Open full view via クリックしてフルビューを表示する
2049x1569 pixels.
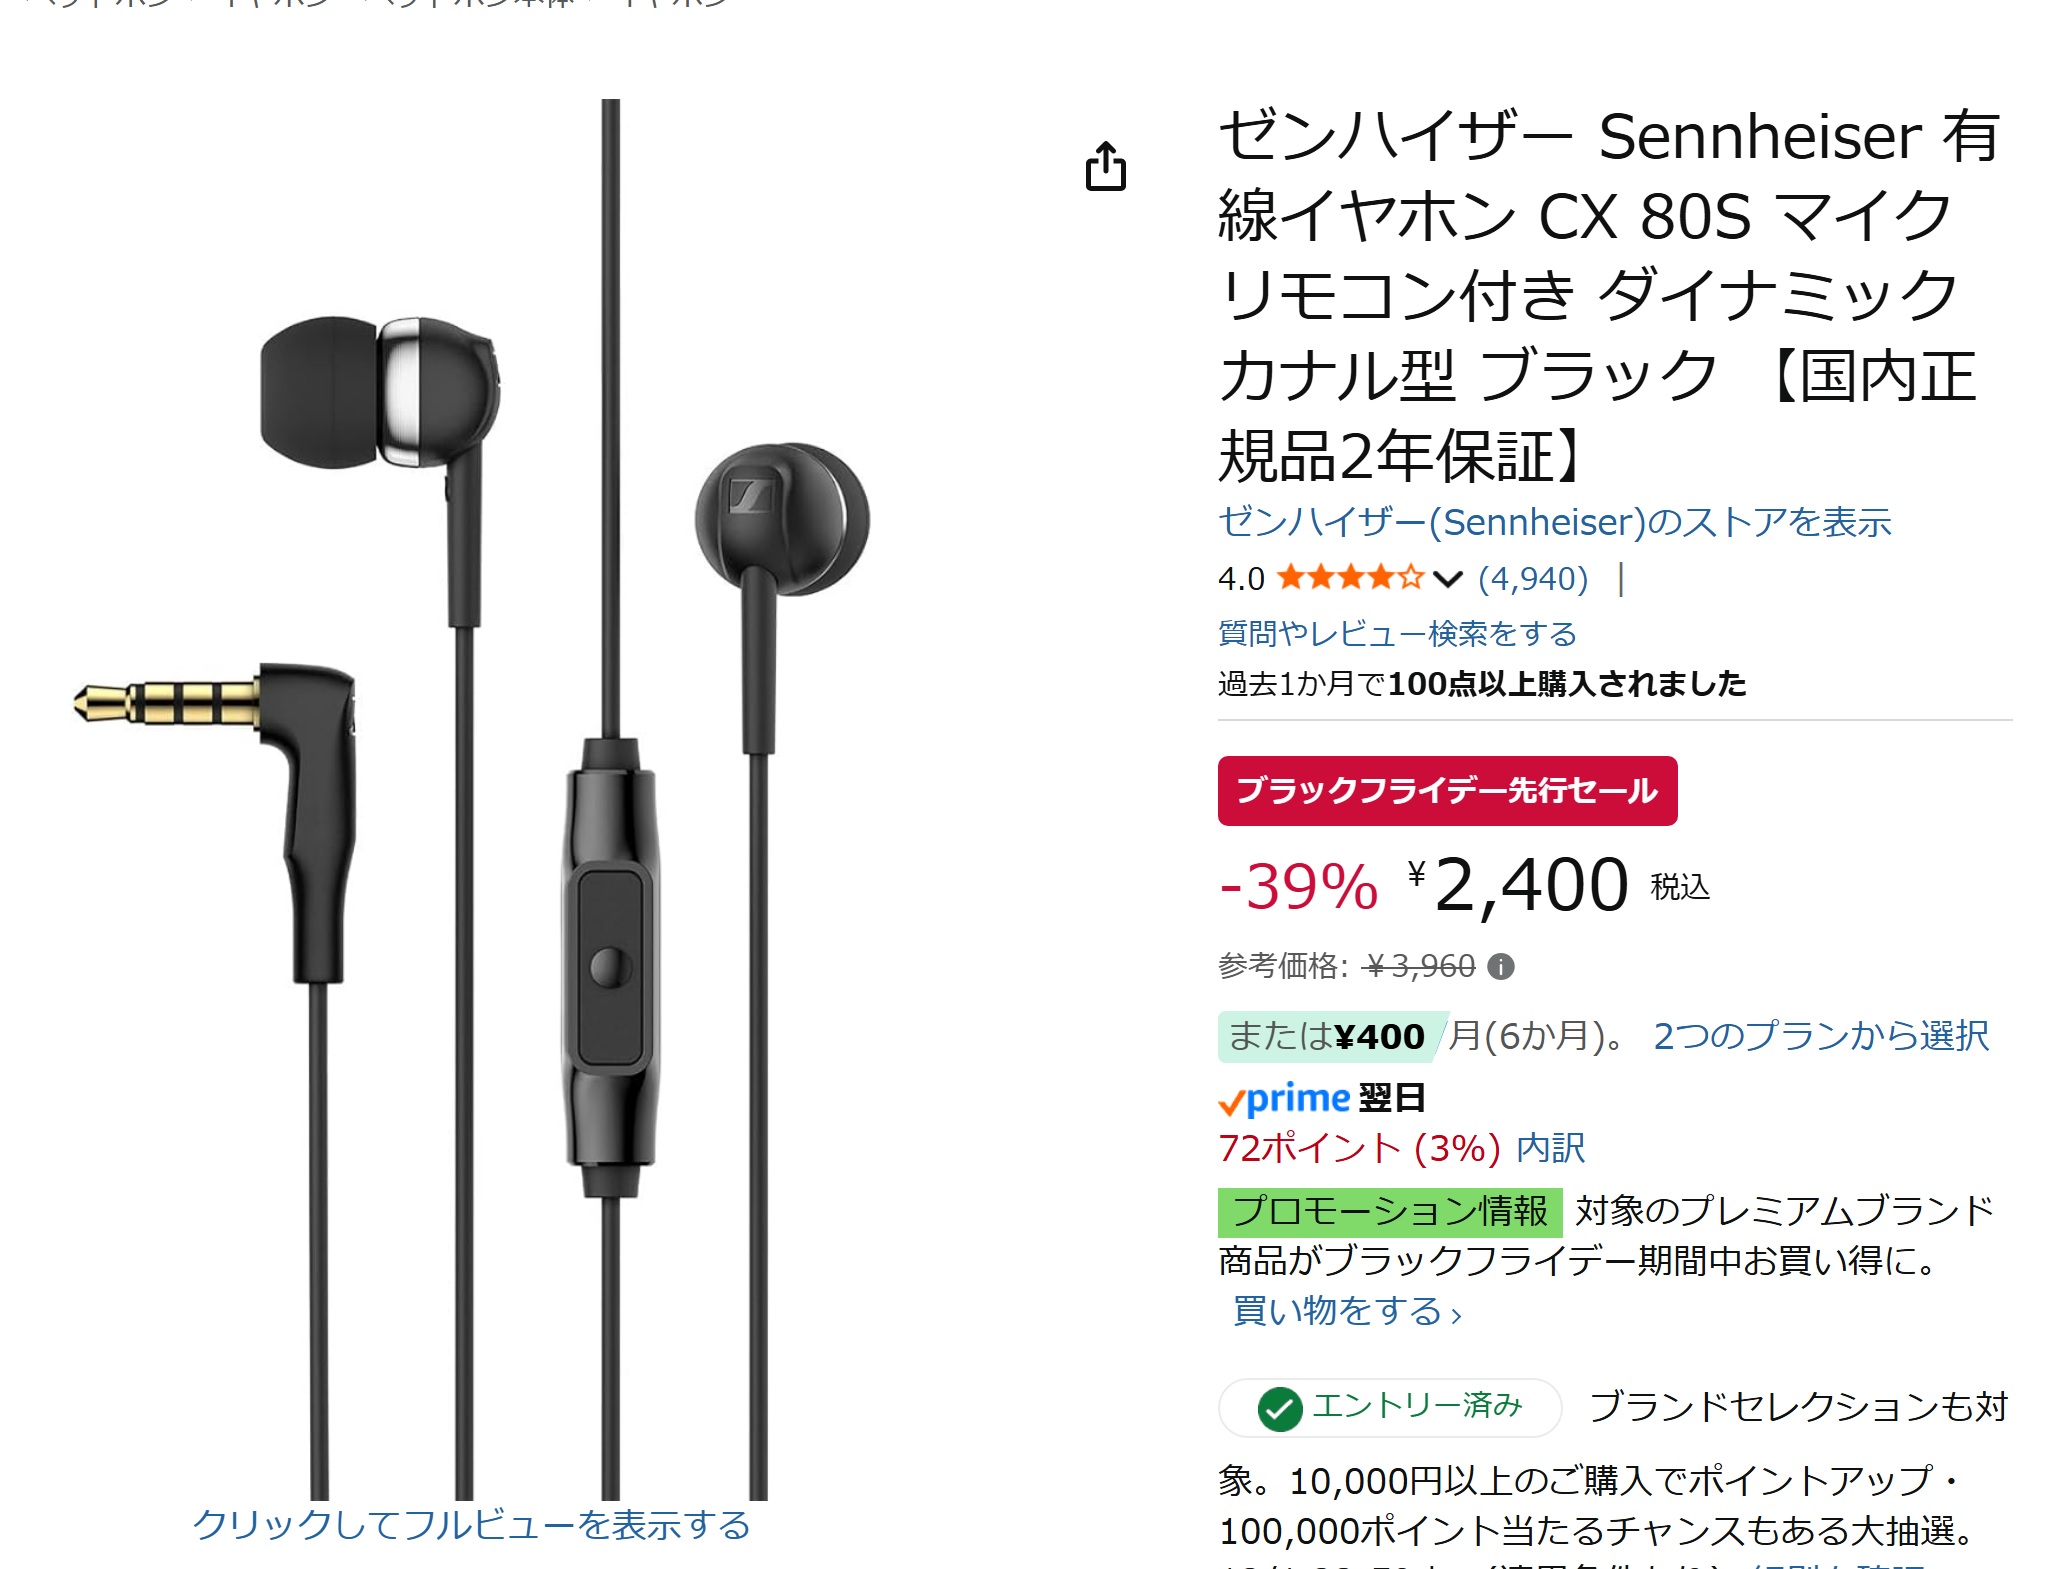pyautogui.click(x=471, y=1525)
